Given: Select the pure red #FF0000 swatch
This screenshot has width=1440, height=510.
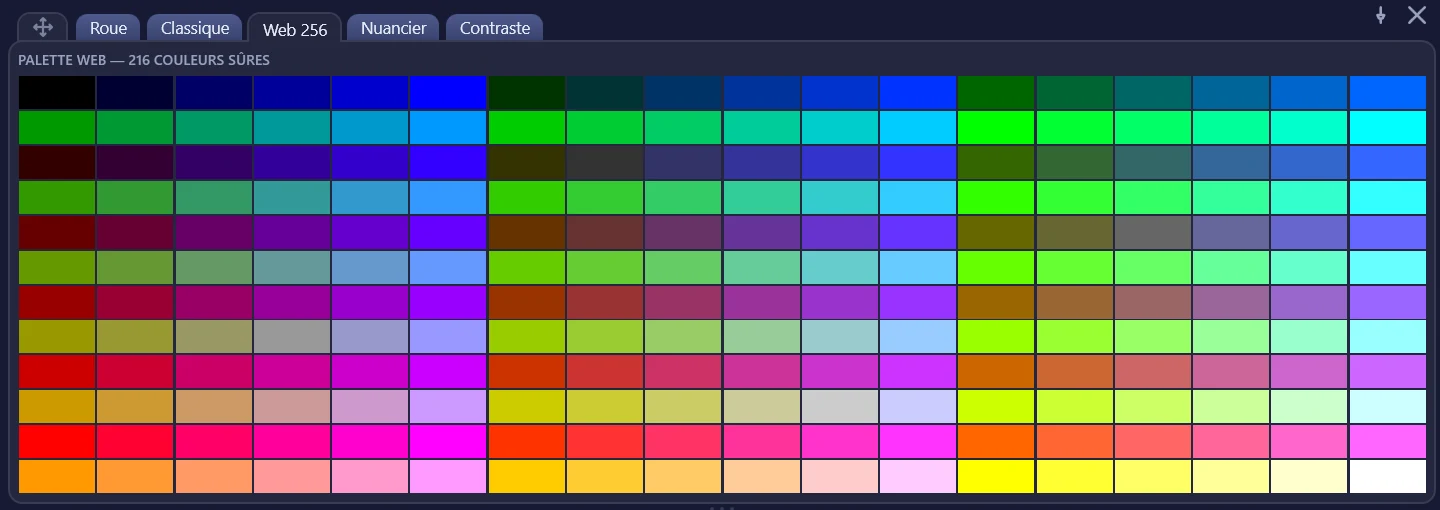Looking at the screenshot, I should click(57, 442).
